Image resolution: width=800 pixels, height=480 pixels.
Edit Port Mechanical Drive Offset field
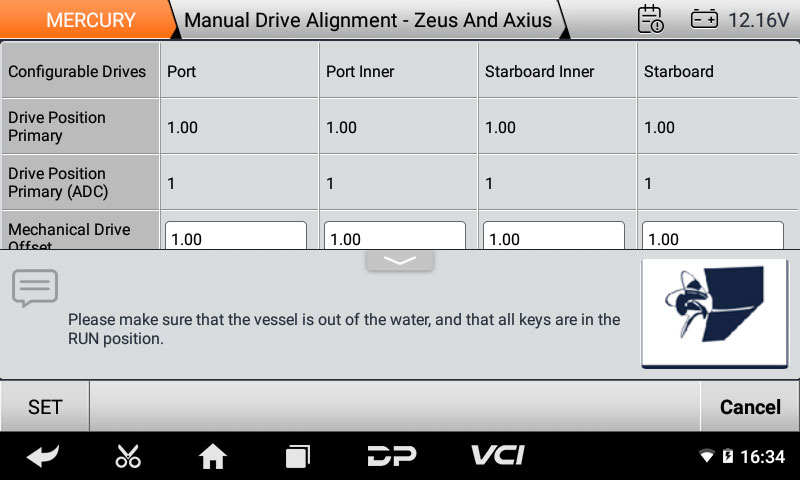236,237
